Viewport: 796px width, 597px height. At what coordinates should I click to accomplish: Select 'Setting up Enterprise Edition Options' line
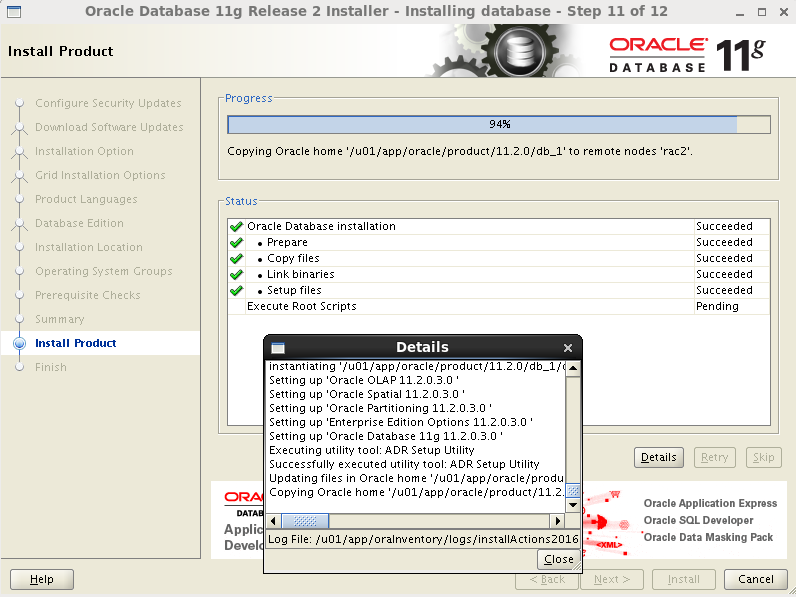401,422
